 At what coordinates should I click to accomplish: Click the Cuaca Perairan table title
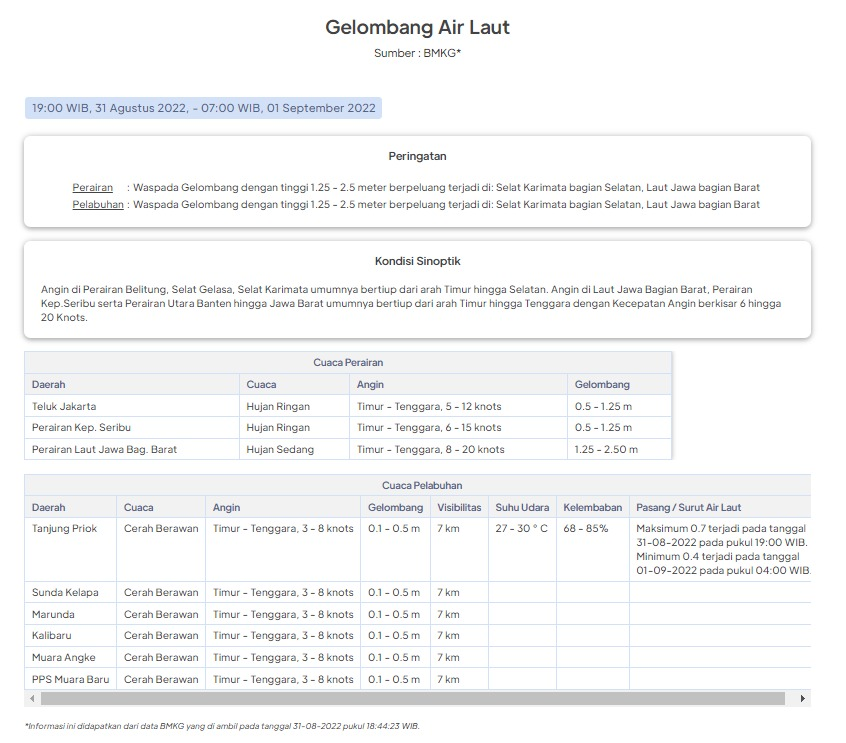click(348, 363)
